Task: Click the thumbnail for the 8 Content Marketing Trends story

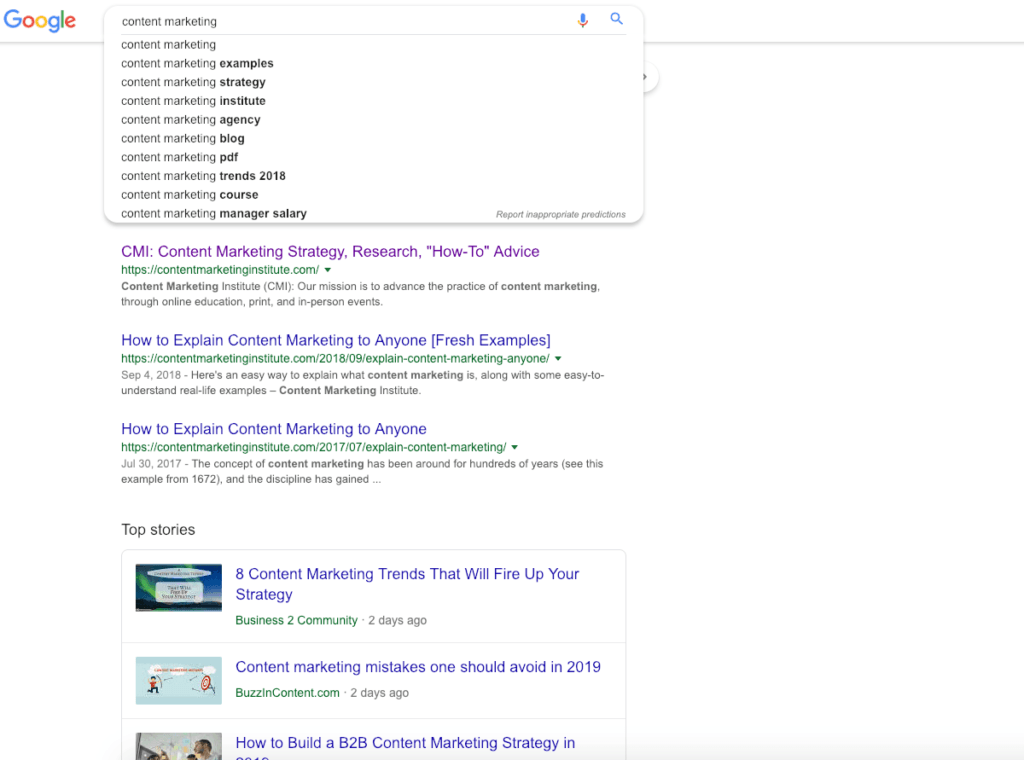Action: click(178, 588)
